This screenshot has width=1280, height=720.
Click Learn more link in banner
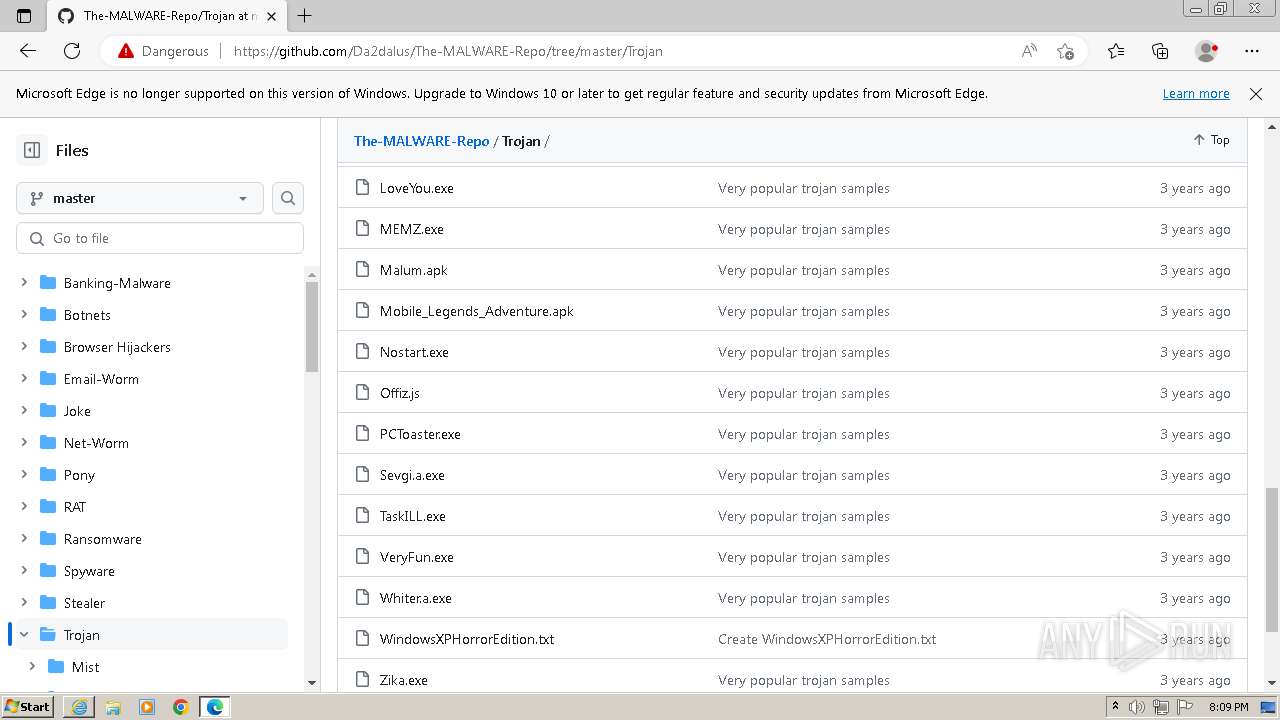coord(1196,93)
